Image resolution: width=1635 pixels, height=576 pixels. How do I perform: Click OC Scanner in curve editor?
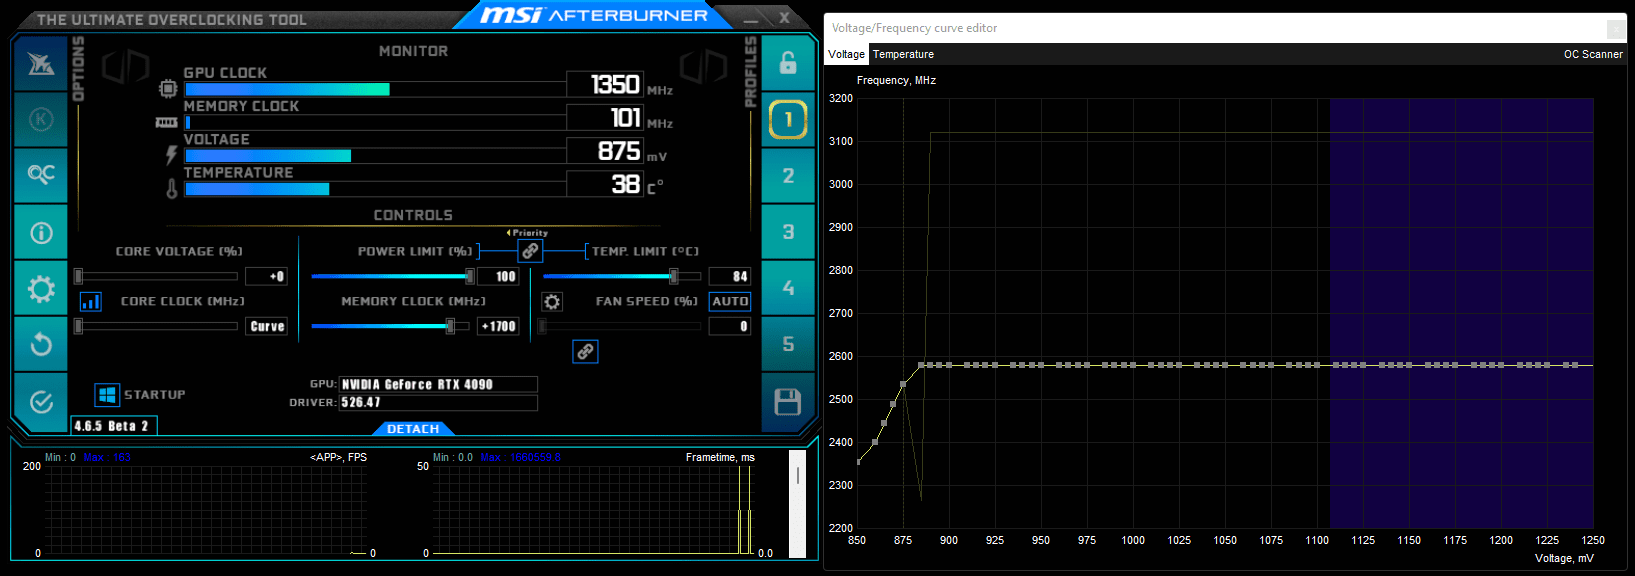click(1593, 54)
